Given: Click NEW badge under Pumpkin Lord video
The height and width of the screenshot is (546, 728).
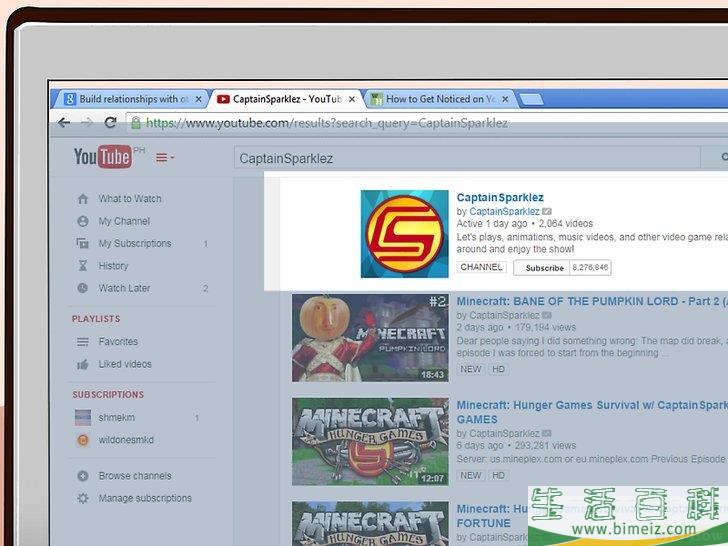Looking at the screenshot, I should 471,369.
